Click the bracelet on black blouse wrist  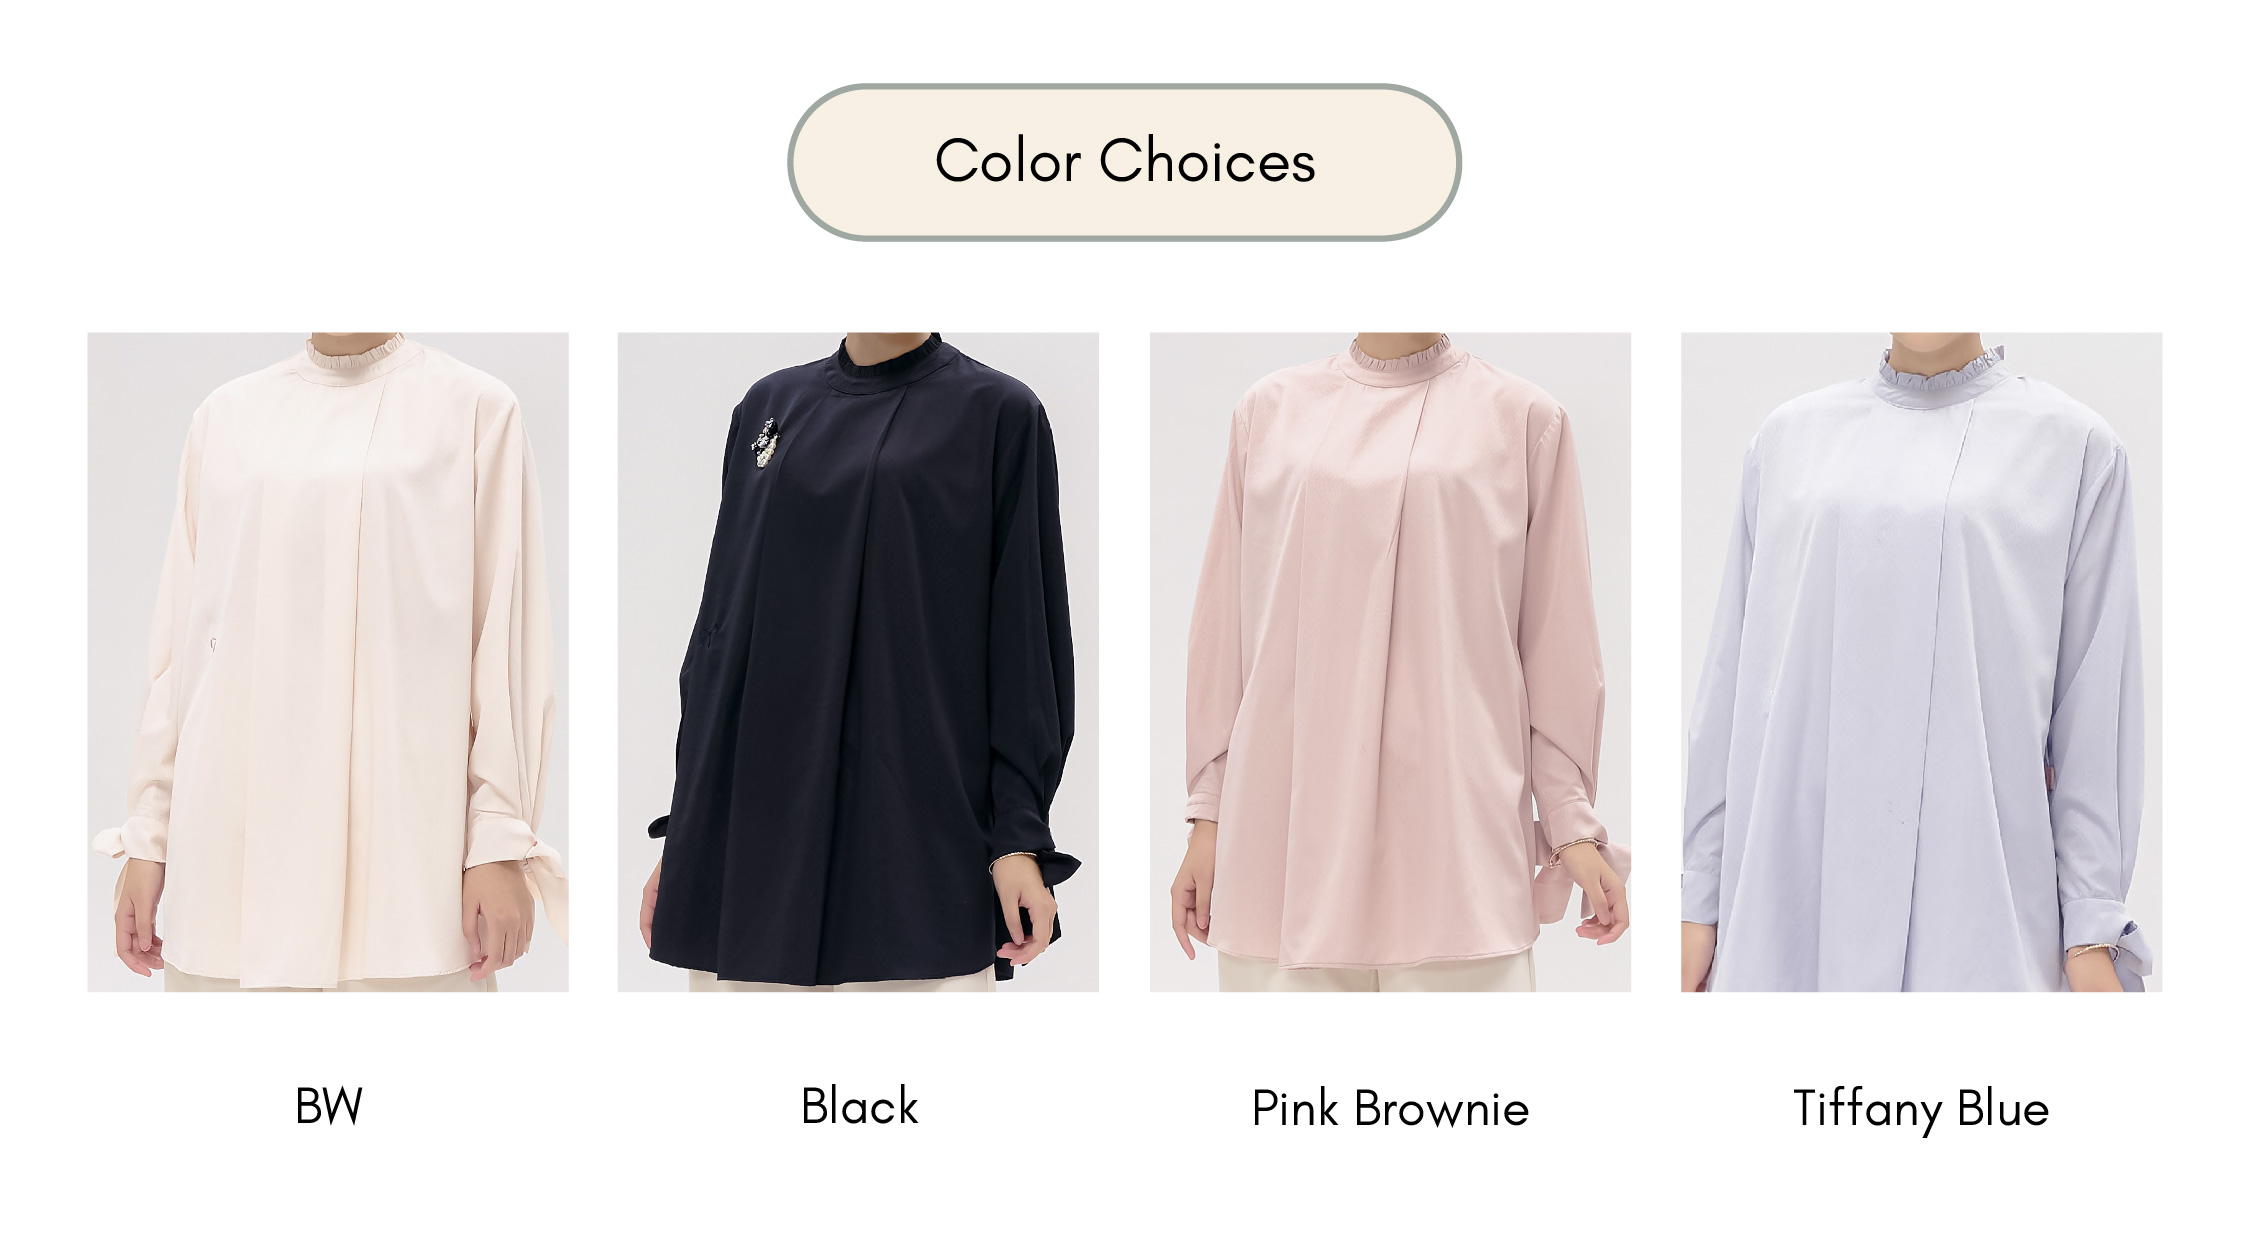1012,858
